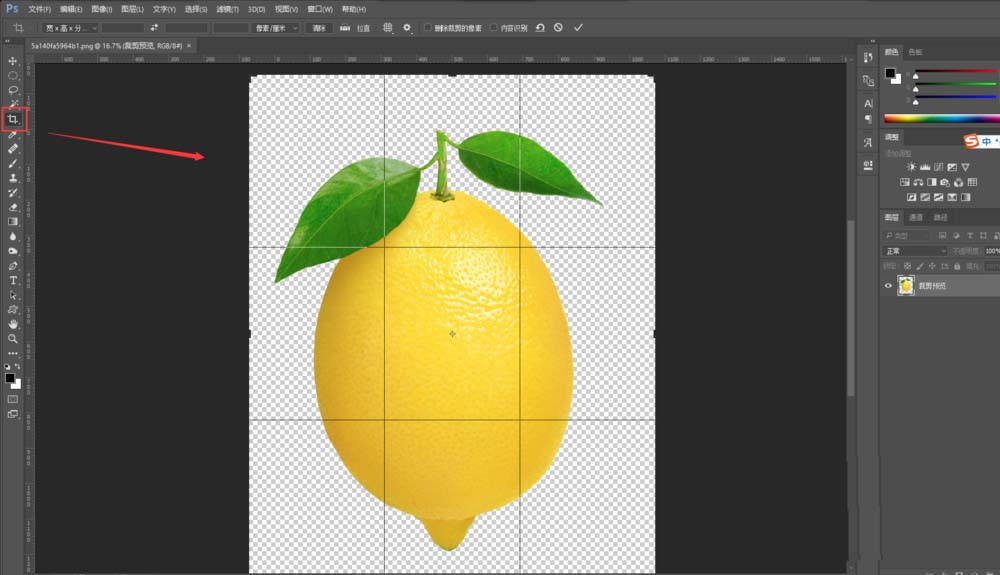This screenshot has height=575, width=1000.
Task: Commit the crop with the checkmark
Action: point(578,28)
